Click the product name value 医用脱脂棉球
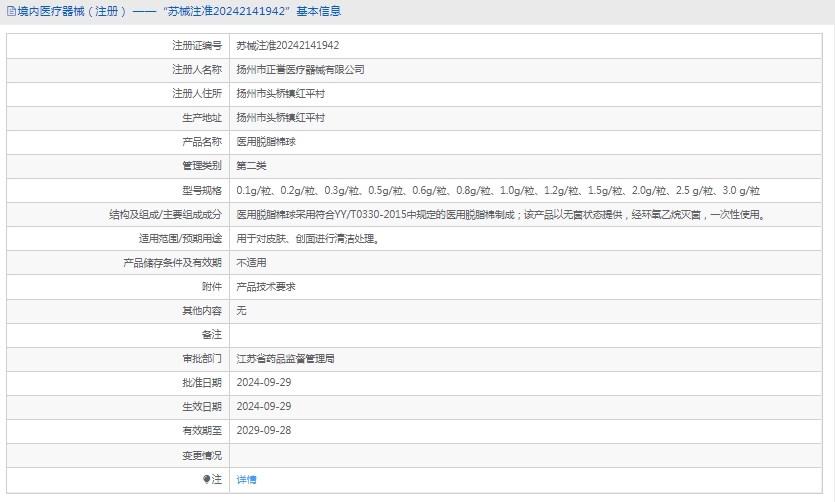 click(265, 142)
